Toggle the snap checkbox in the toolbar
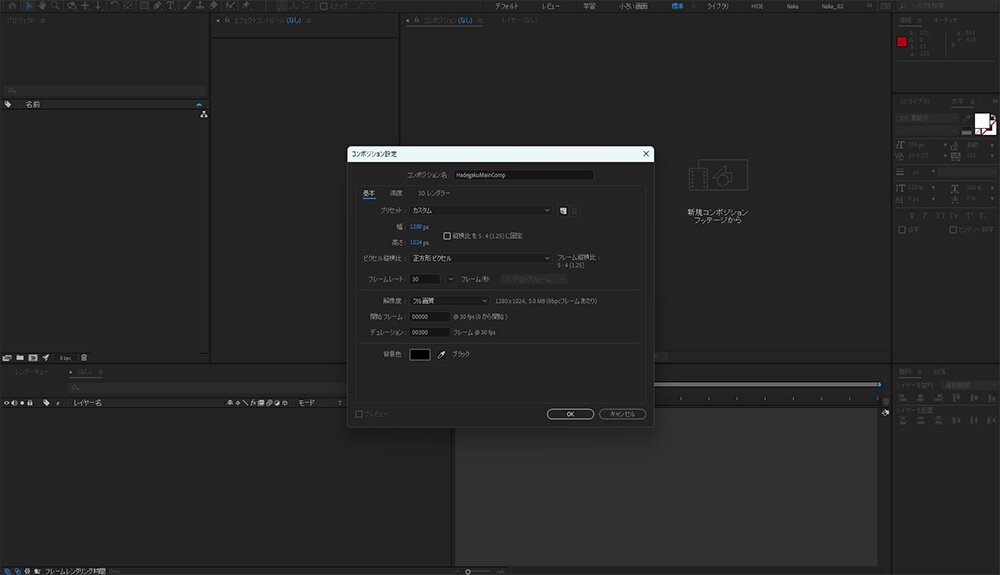The width and height of the screenshot is (1000, 575). pos(323,6)
